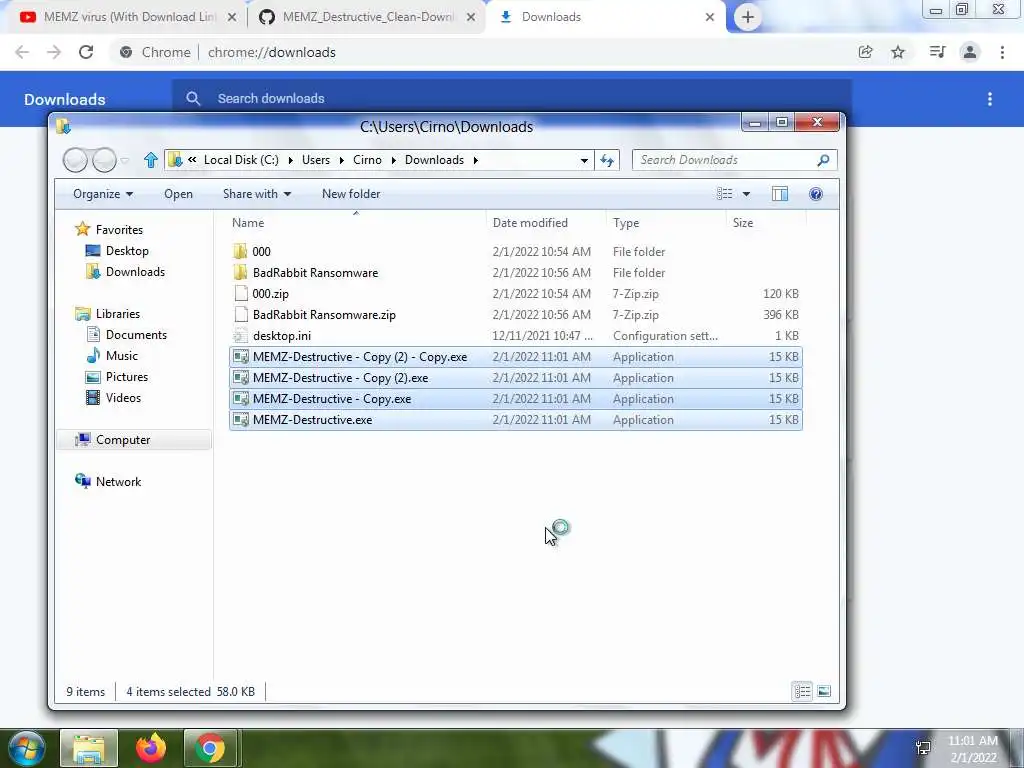The width and height of the screenshot is (1024, 768).
Task: Switch to the MEMZ virus YouTube tab
Action: click(x=128, y=17)
